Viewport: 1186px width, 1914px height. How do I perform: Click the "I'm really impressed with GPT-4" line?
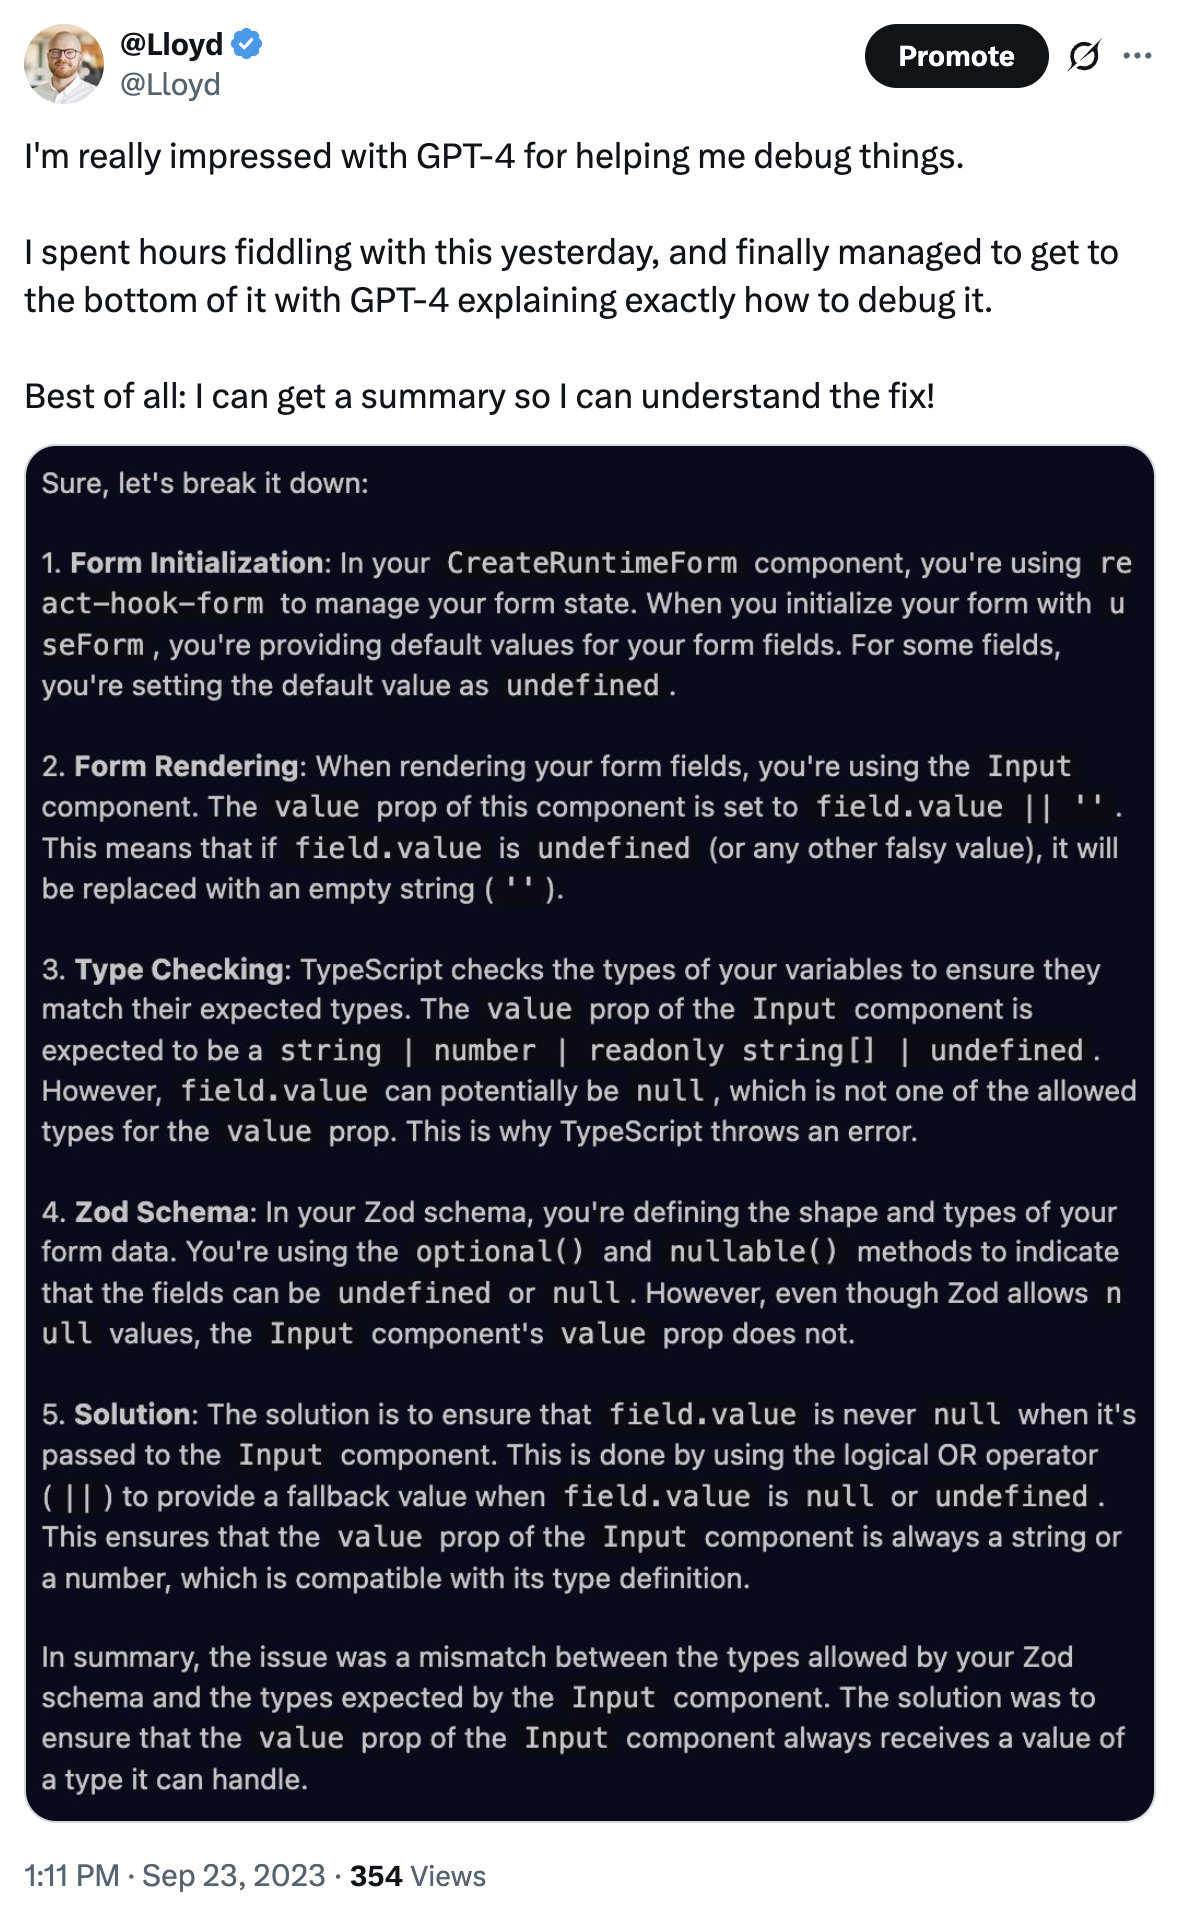(x=494, y=157)
